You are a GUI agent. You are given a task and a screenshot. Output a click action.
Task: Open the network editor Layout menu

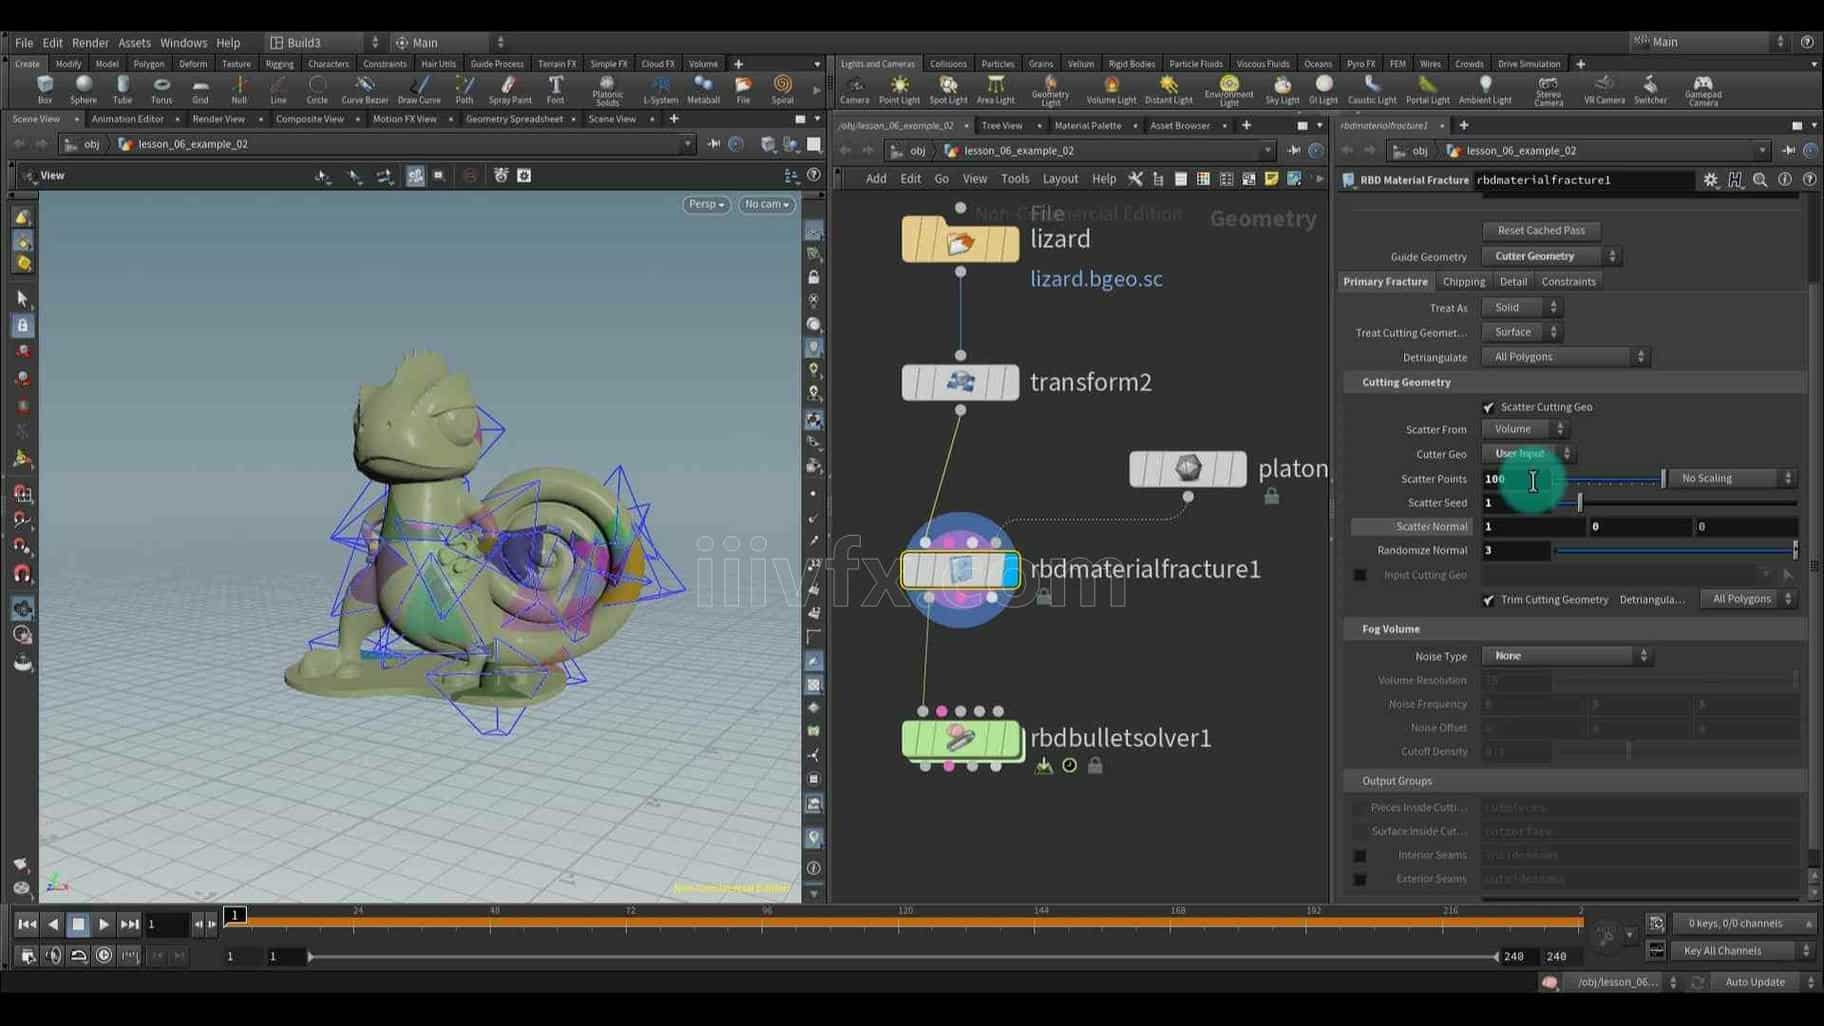[1060, 179]
